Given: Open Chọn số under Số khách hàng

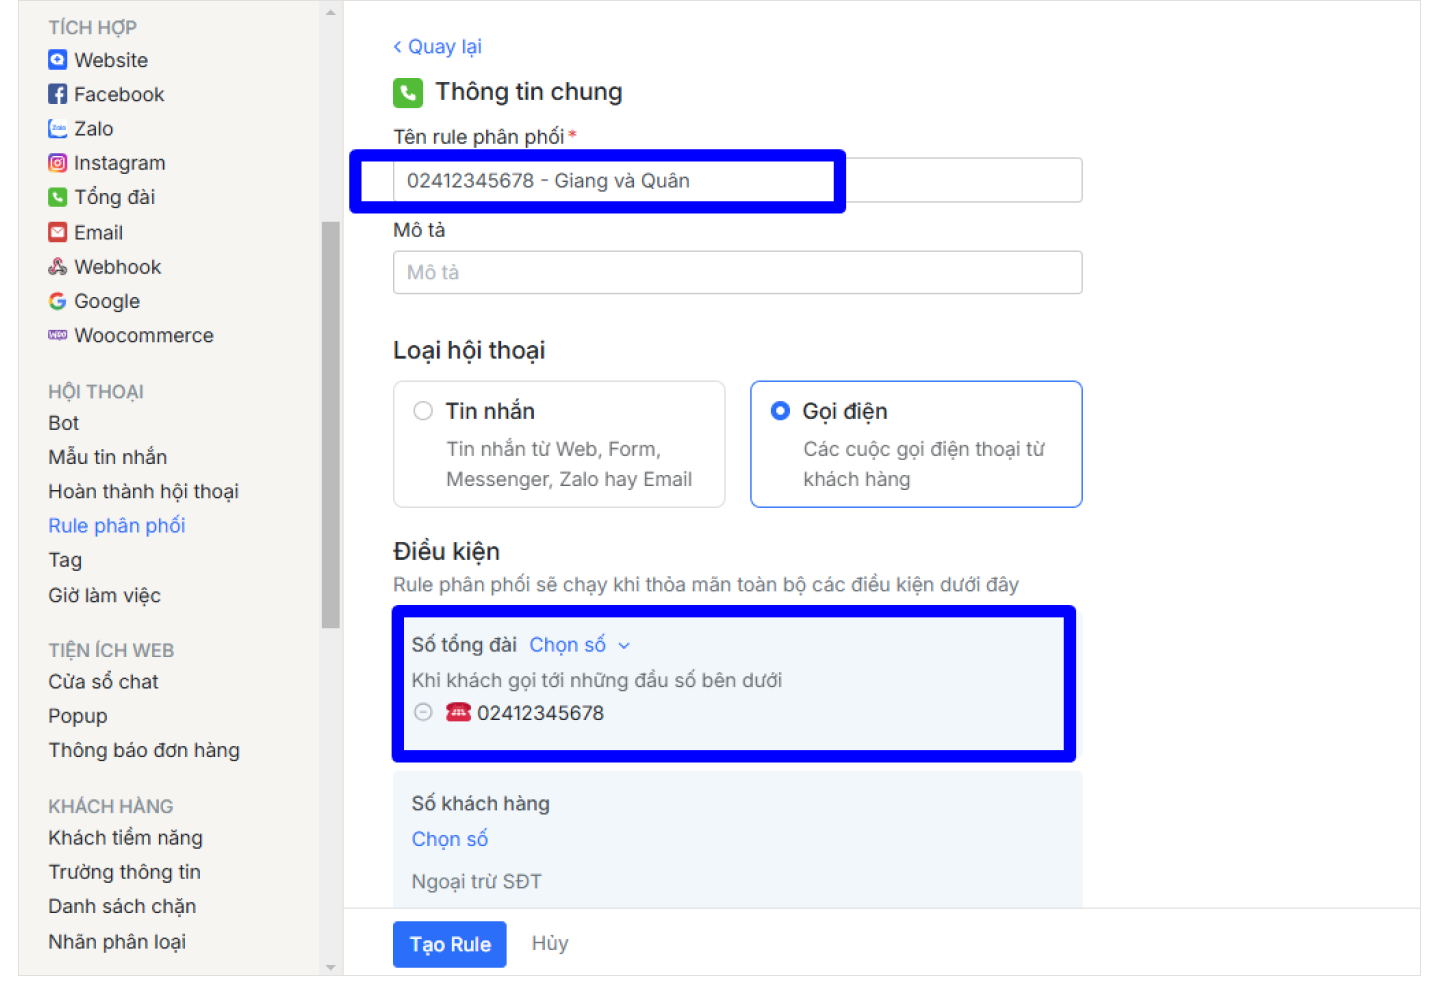Looking at the screenshot, I should click(x=450, y=839).
